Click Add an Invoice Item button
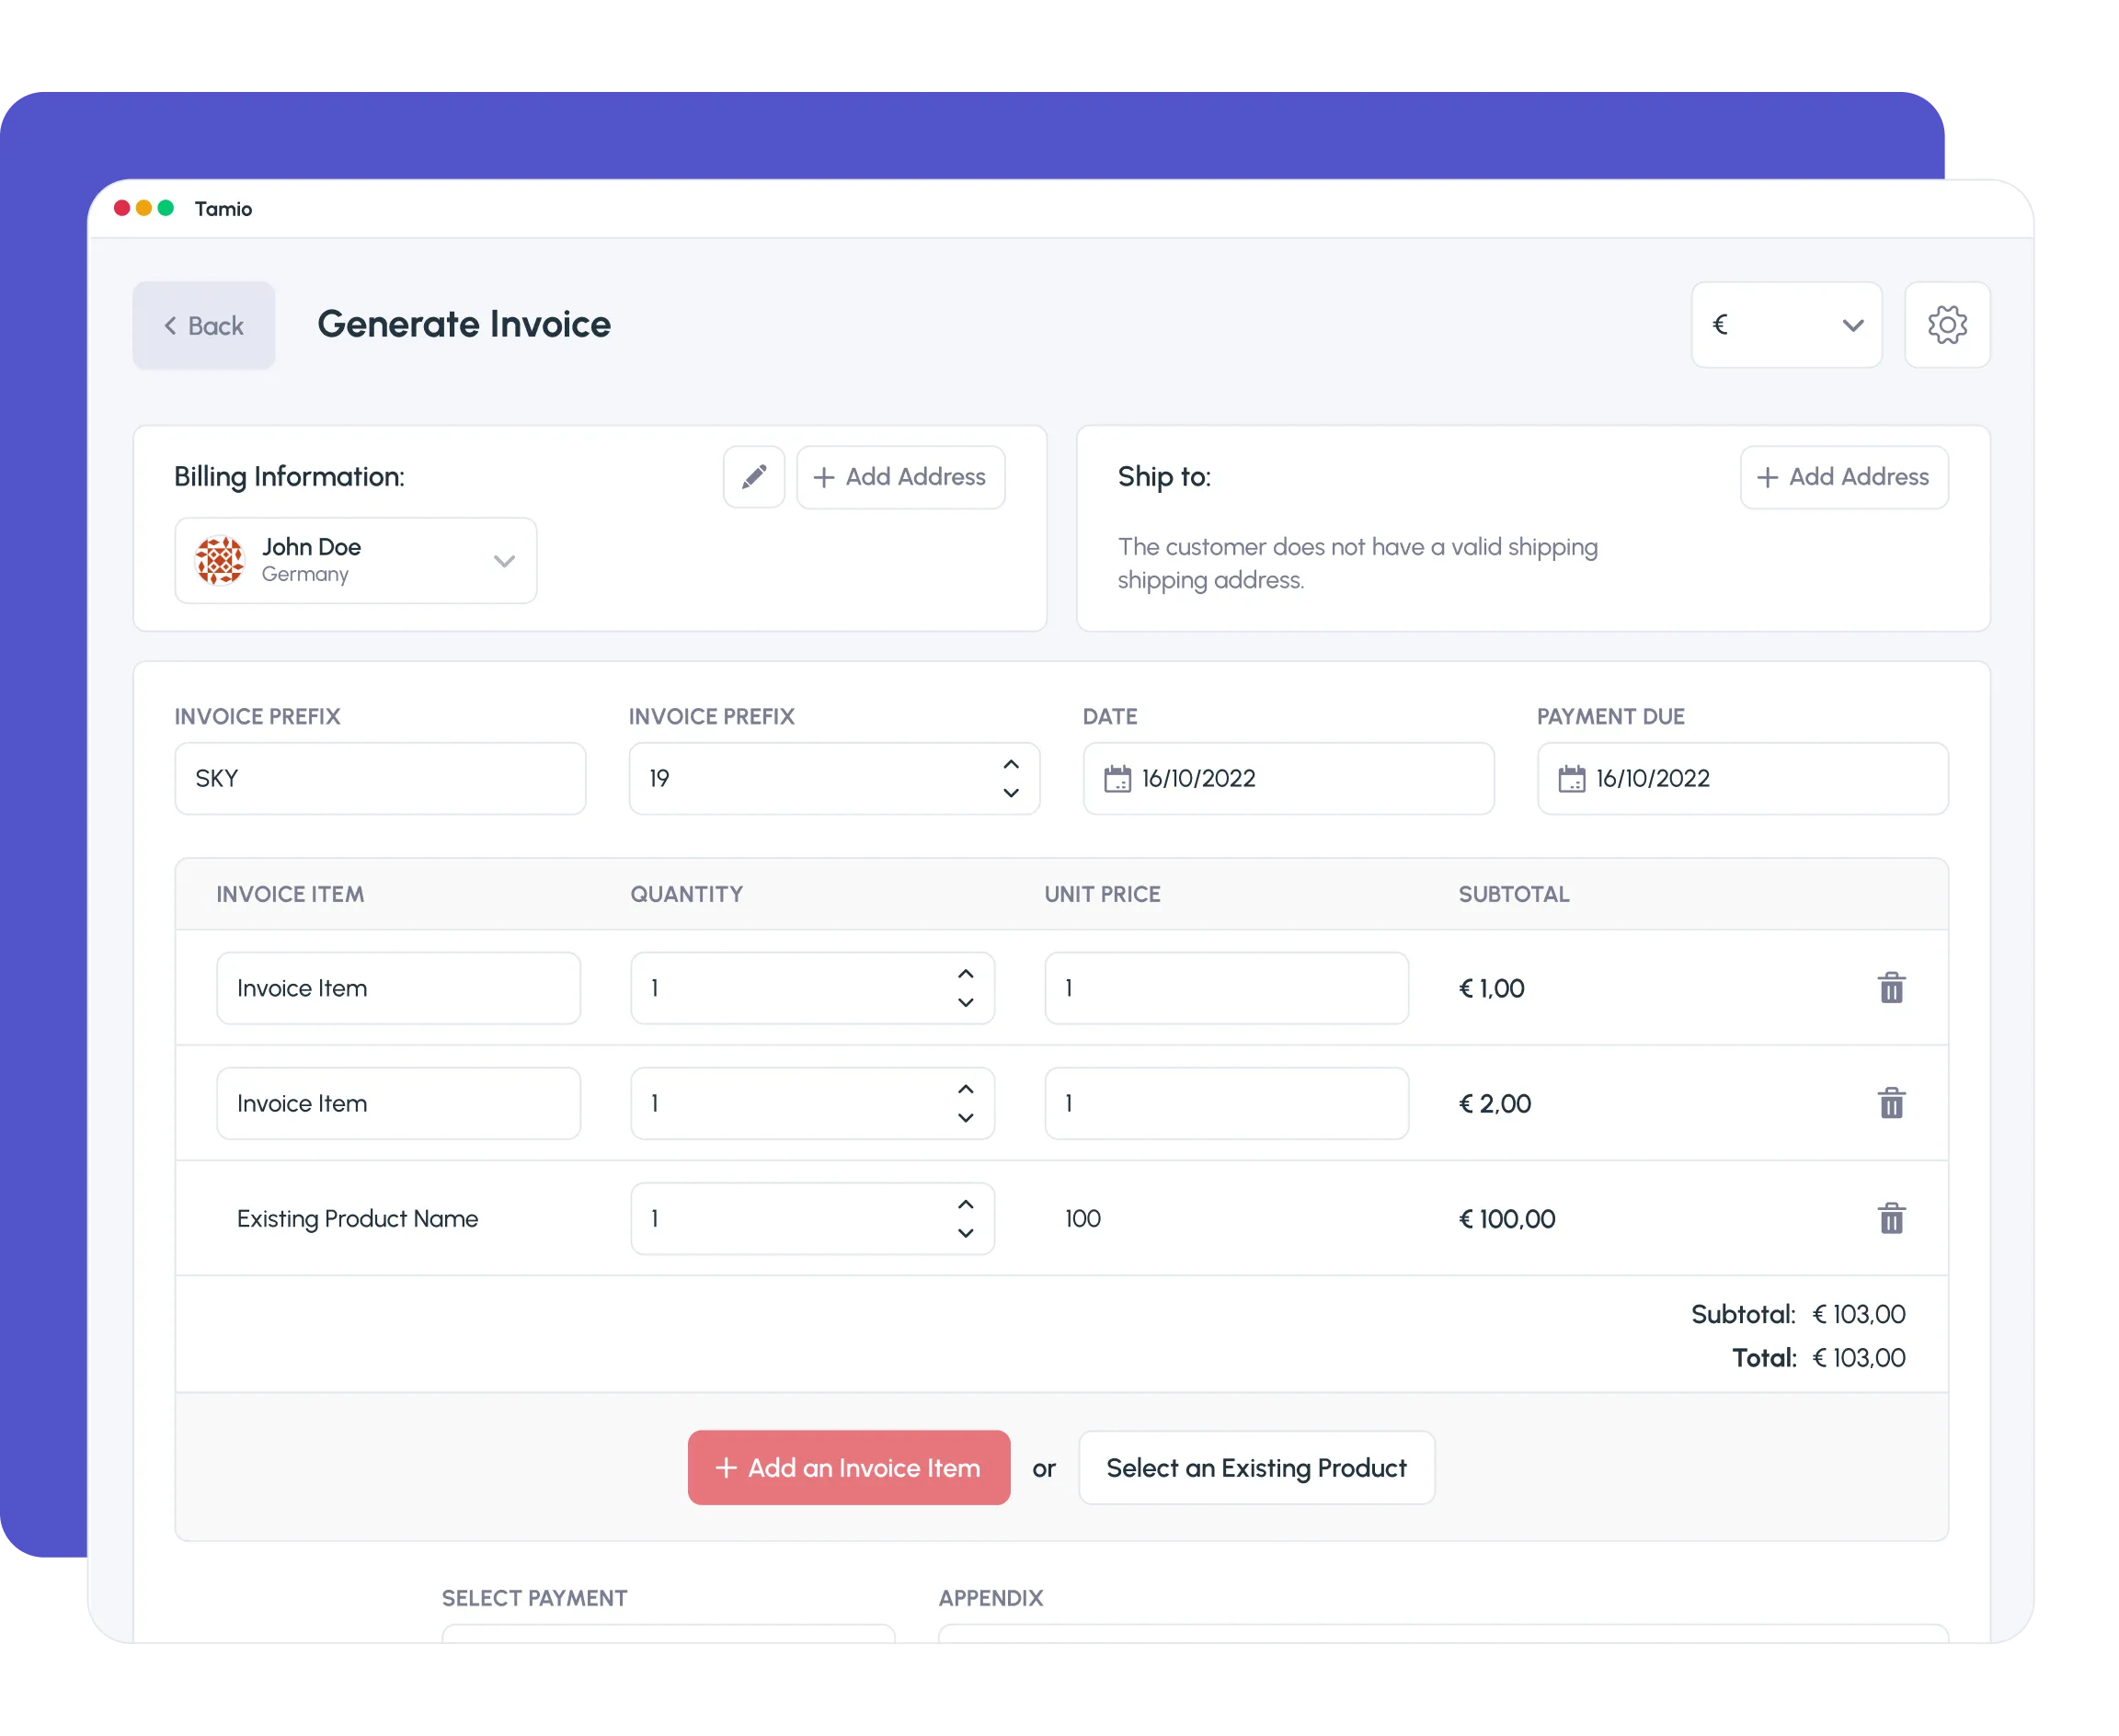The image size is (2119, 1736). (x=848, y=1467)
